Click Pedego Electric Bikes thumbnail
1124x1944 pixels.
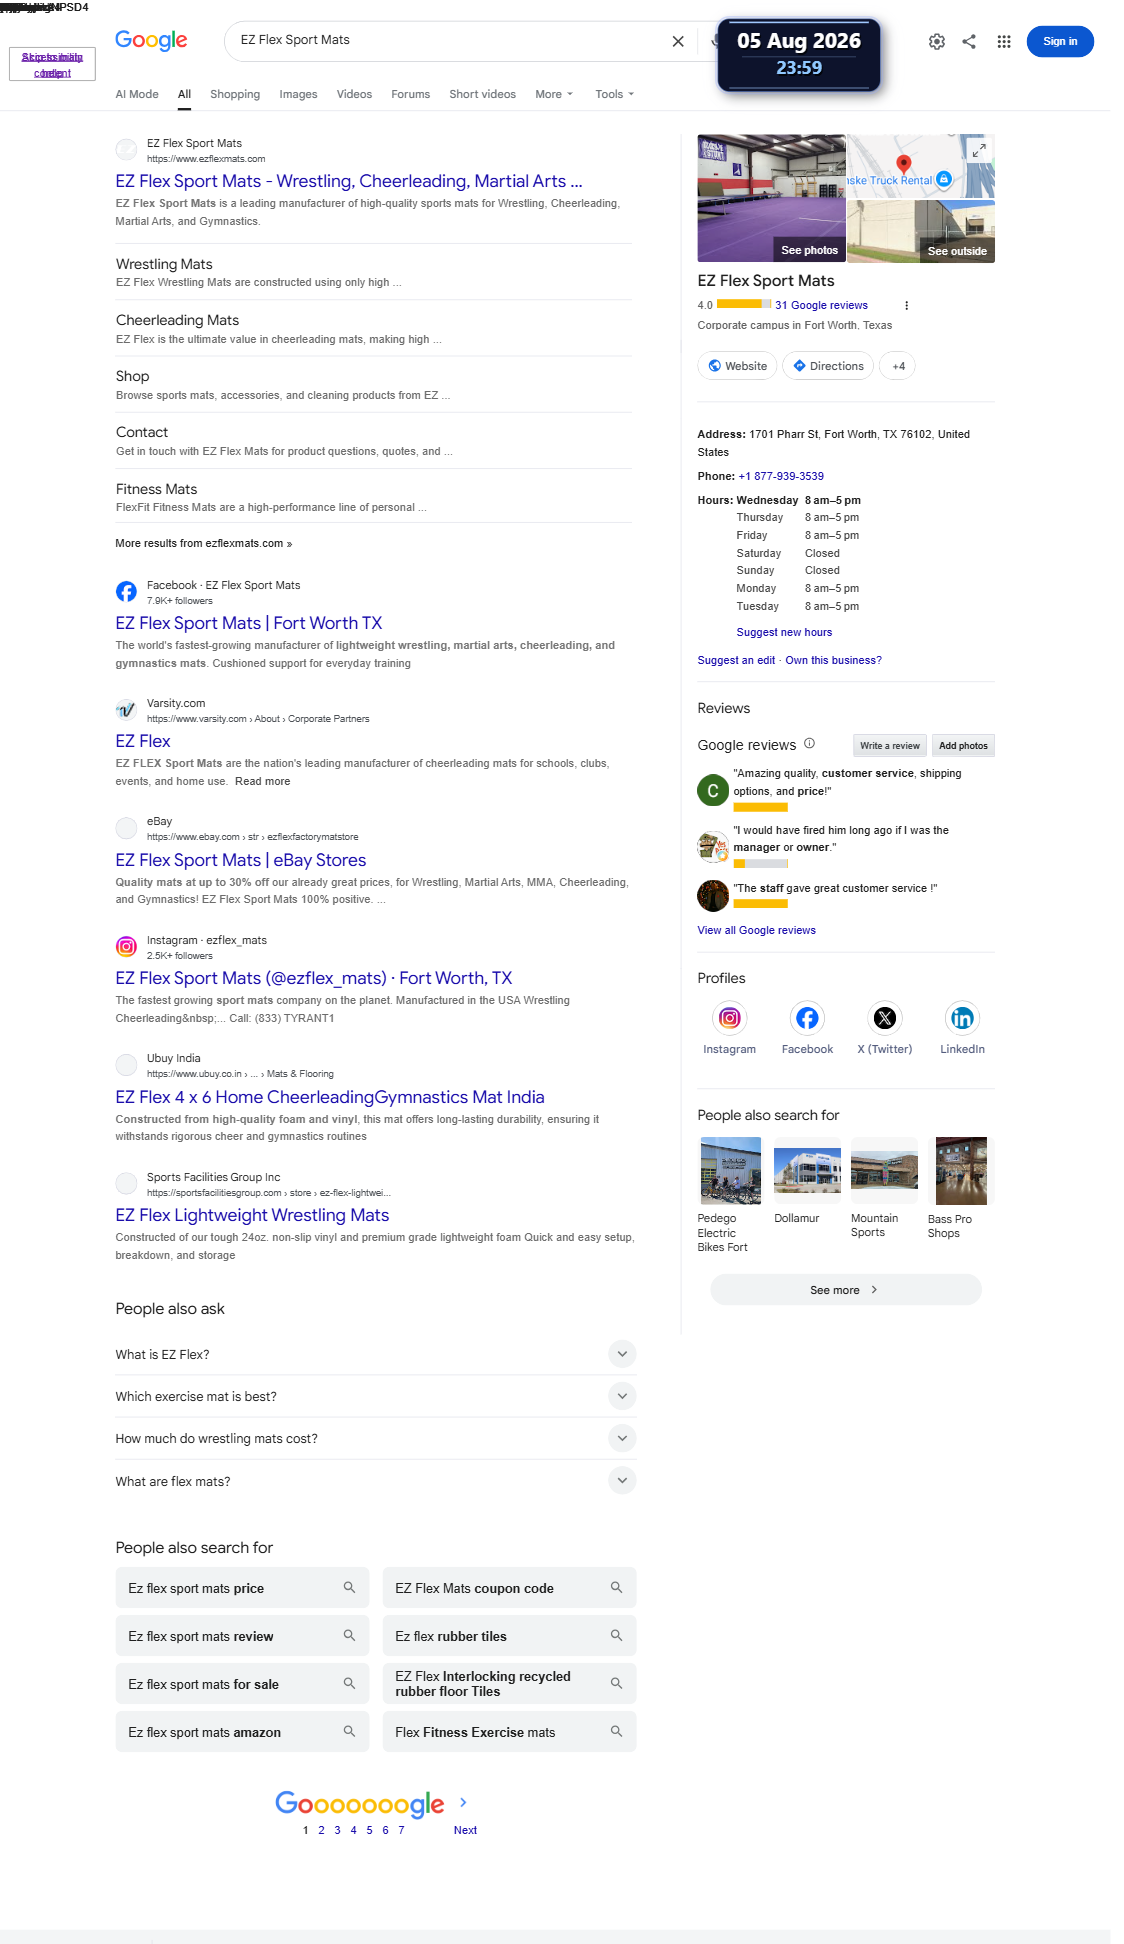pos(731,1171)
